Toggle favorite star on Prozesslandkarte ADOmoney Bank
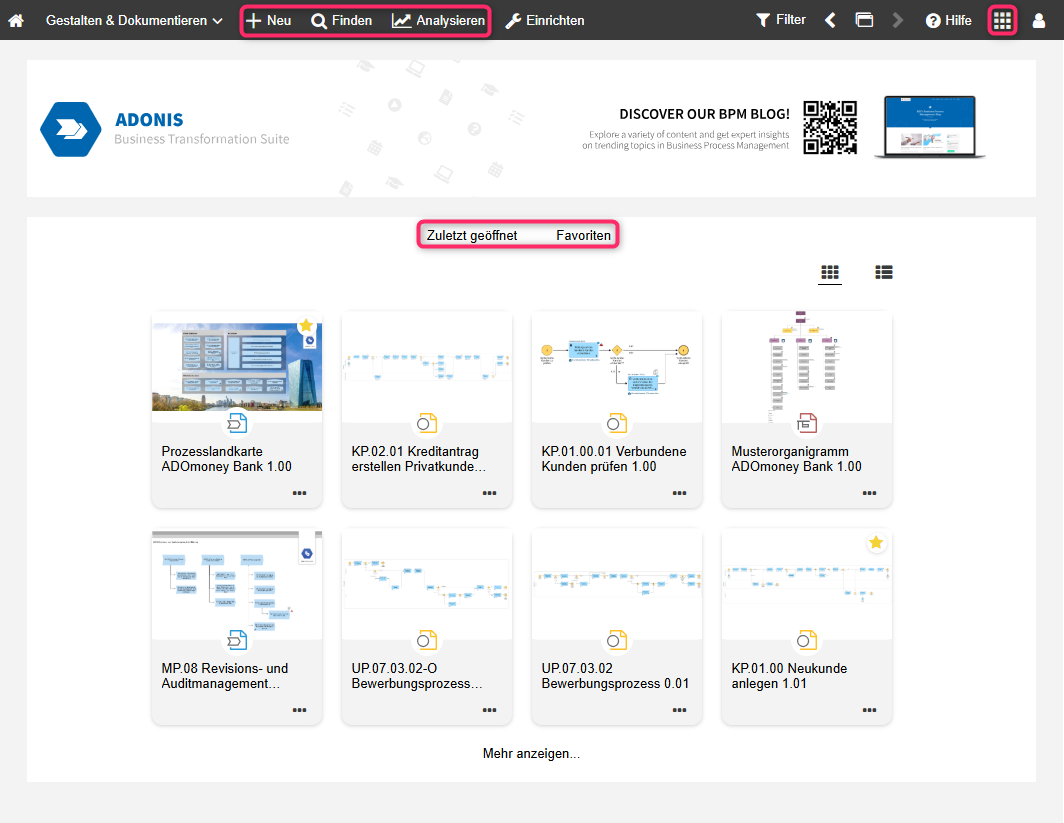Image resolution: width=1064 pixels, height=823 pixels. click(306, 326)
